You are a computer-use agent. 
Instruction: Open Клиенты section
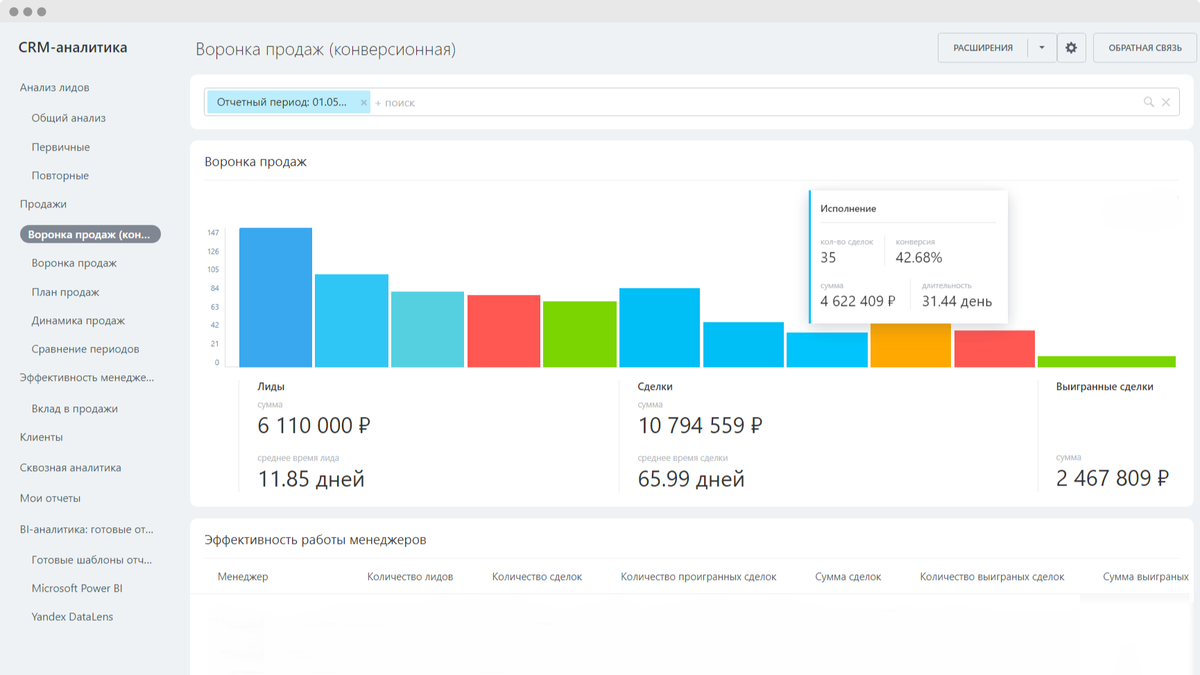[41, 438]
